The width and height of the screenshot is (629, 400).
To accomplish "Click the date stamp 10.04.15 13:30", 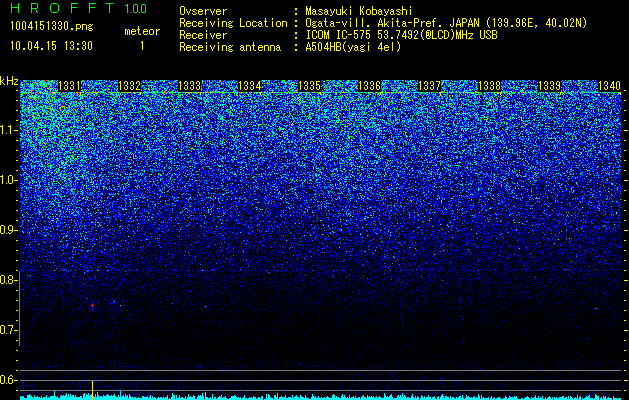I will [x=51, y=46].
